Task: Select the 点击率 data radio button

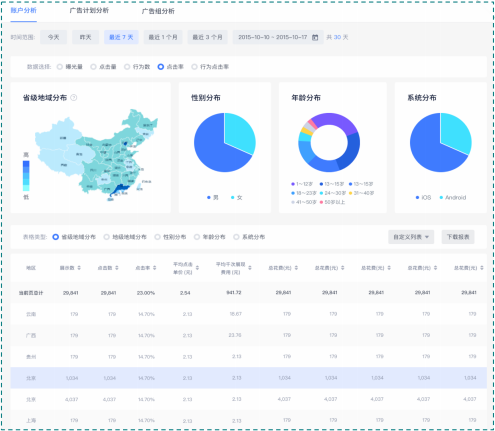Action: 161,67
